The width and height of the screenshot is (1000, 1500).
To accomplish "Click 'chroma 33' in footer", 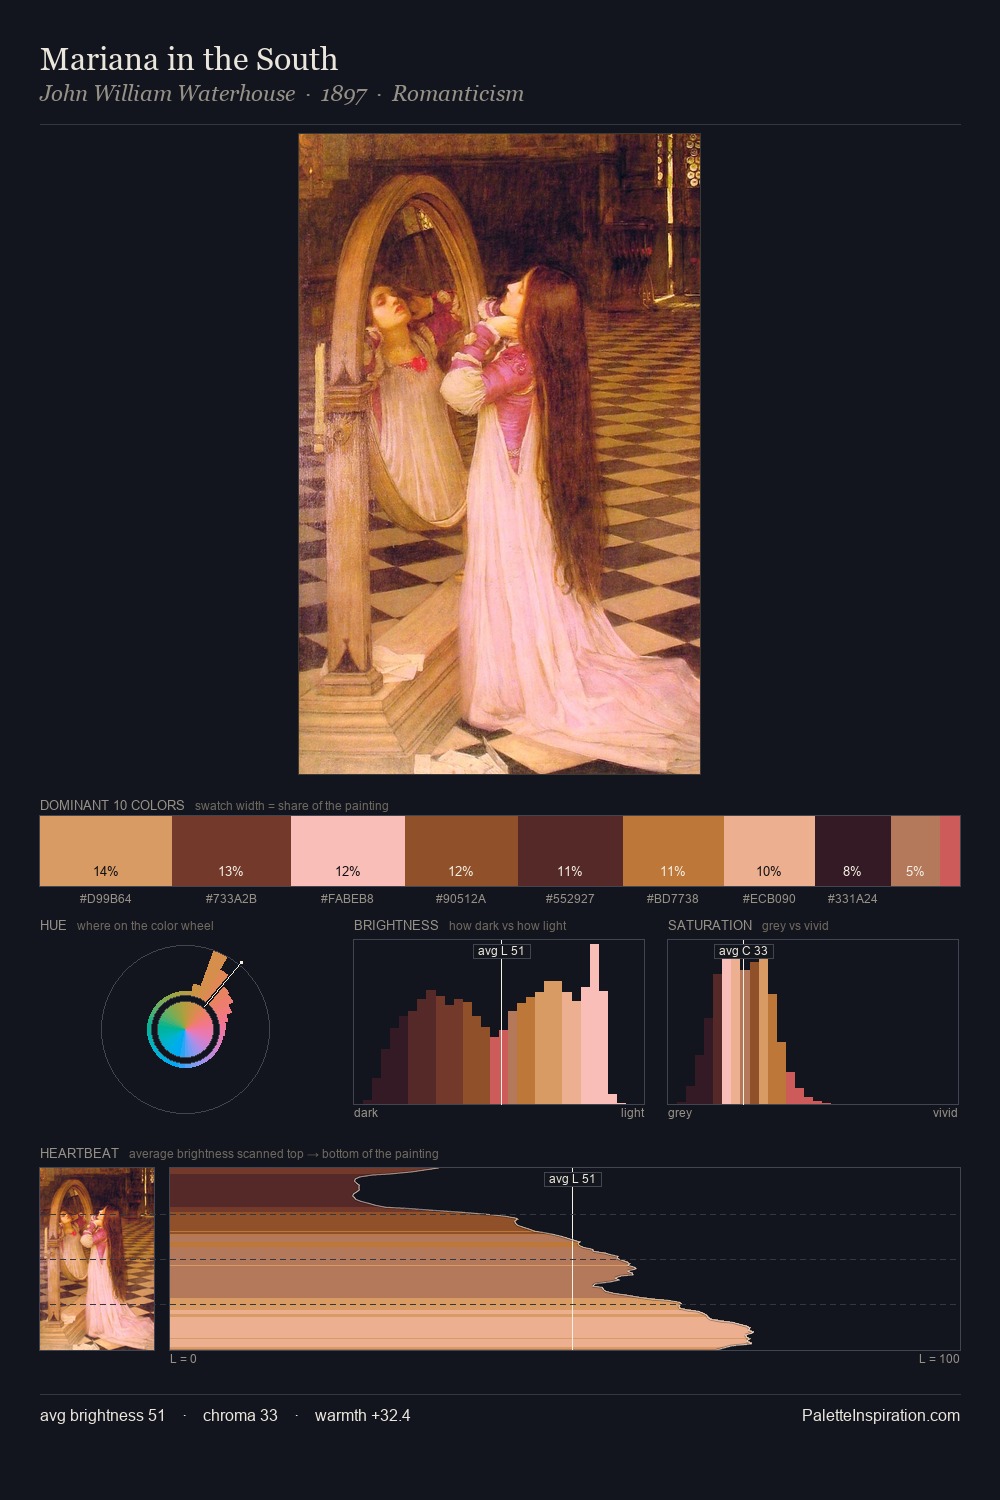I will point(240,1415).
